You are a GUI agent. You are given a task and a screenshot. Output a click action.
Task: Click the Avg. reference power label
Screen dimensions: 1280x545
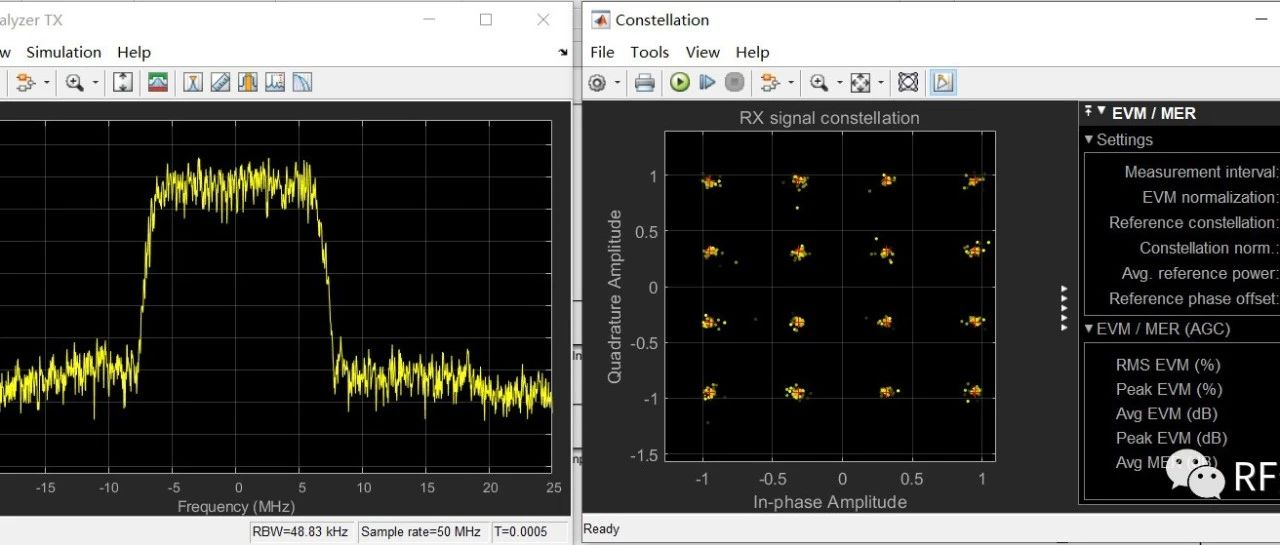click(x=1200, y=273)
